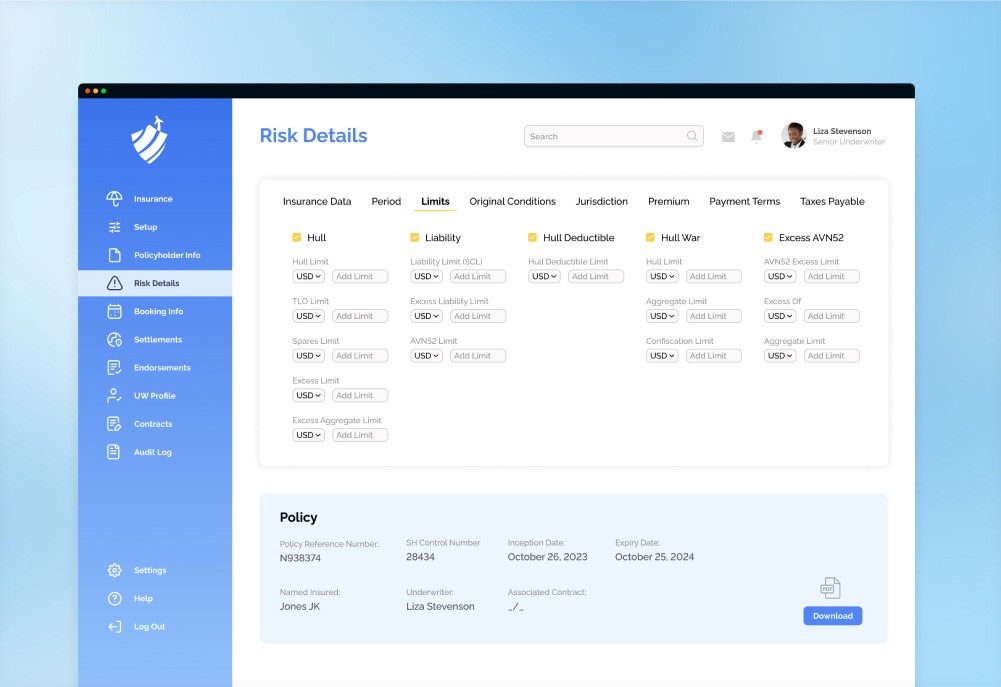Click the Download button
Viewport: 1001px width, 687px height.
832,616
